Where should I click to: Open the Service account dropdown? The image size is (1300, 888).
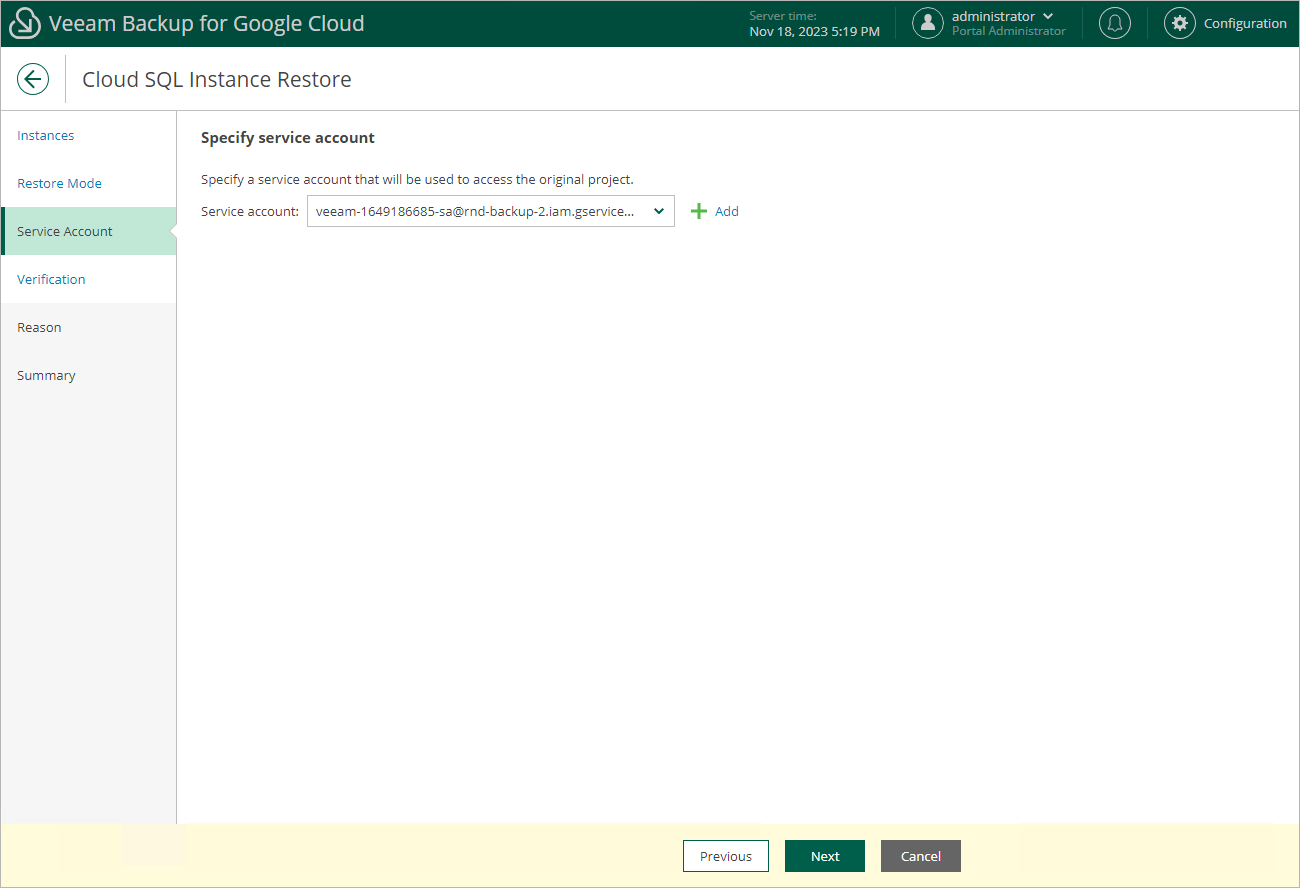click(x=491, y=211)
